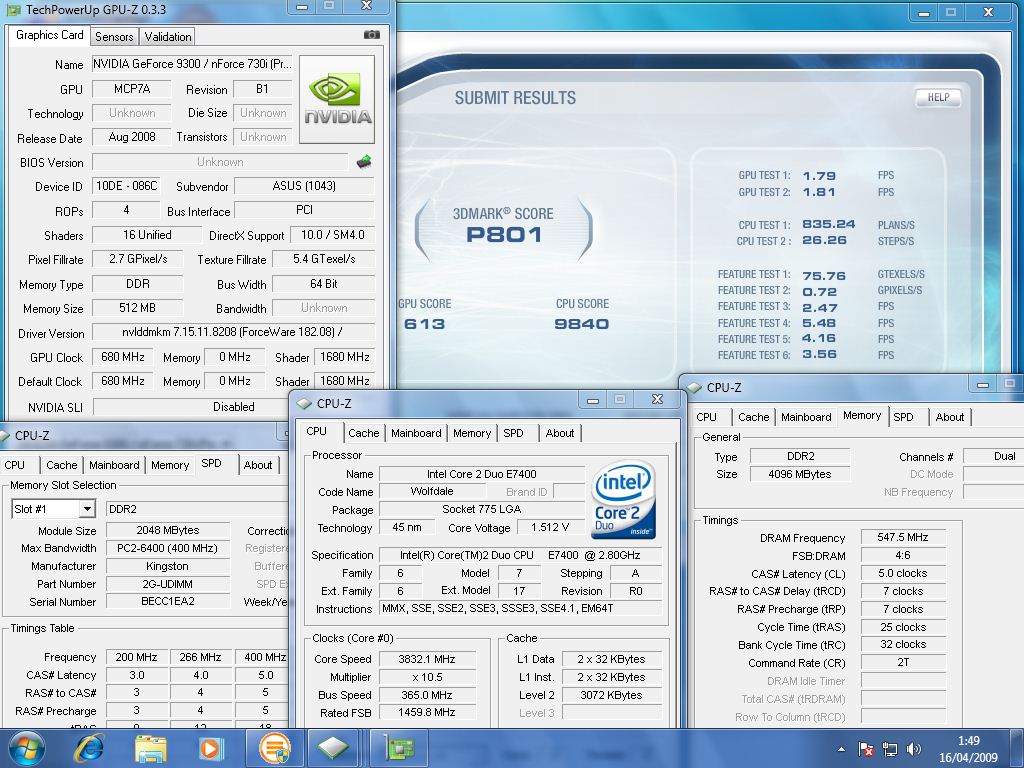Viewport: 1024px width, 768px height.
Task: Select Graphics Card tab in GPU-Z
Action: [50, 35]
